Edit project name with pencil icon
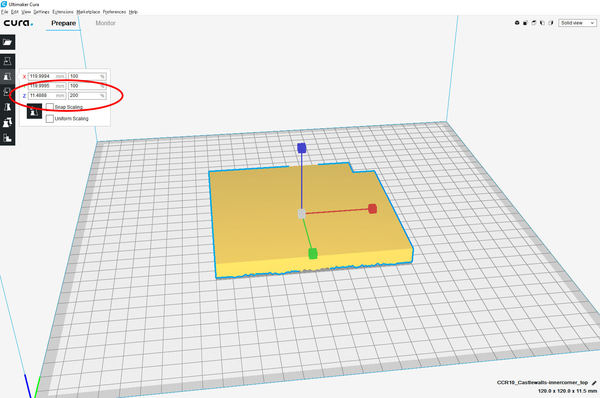This screenshot has height=398, width=600. click(594, 382)
